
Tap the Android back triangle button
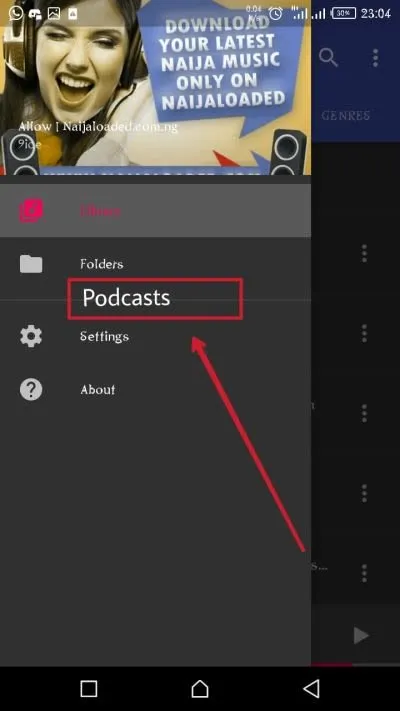(312, 688)
